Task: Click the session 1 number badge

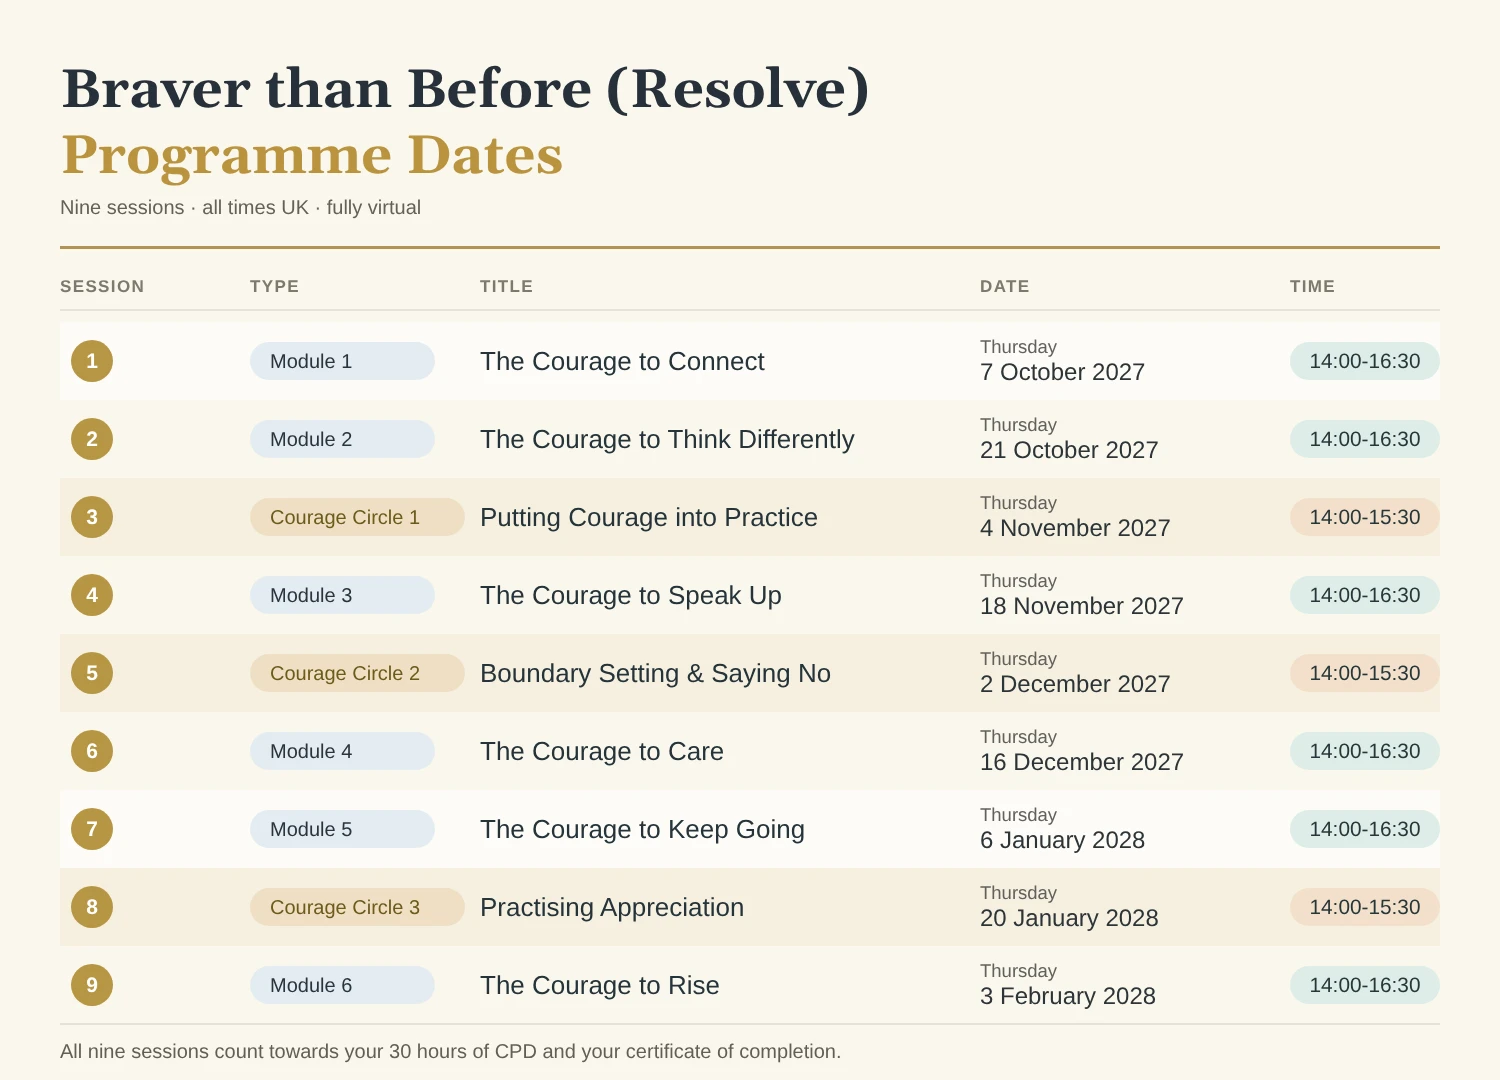Action: (x=92, y=361)
